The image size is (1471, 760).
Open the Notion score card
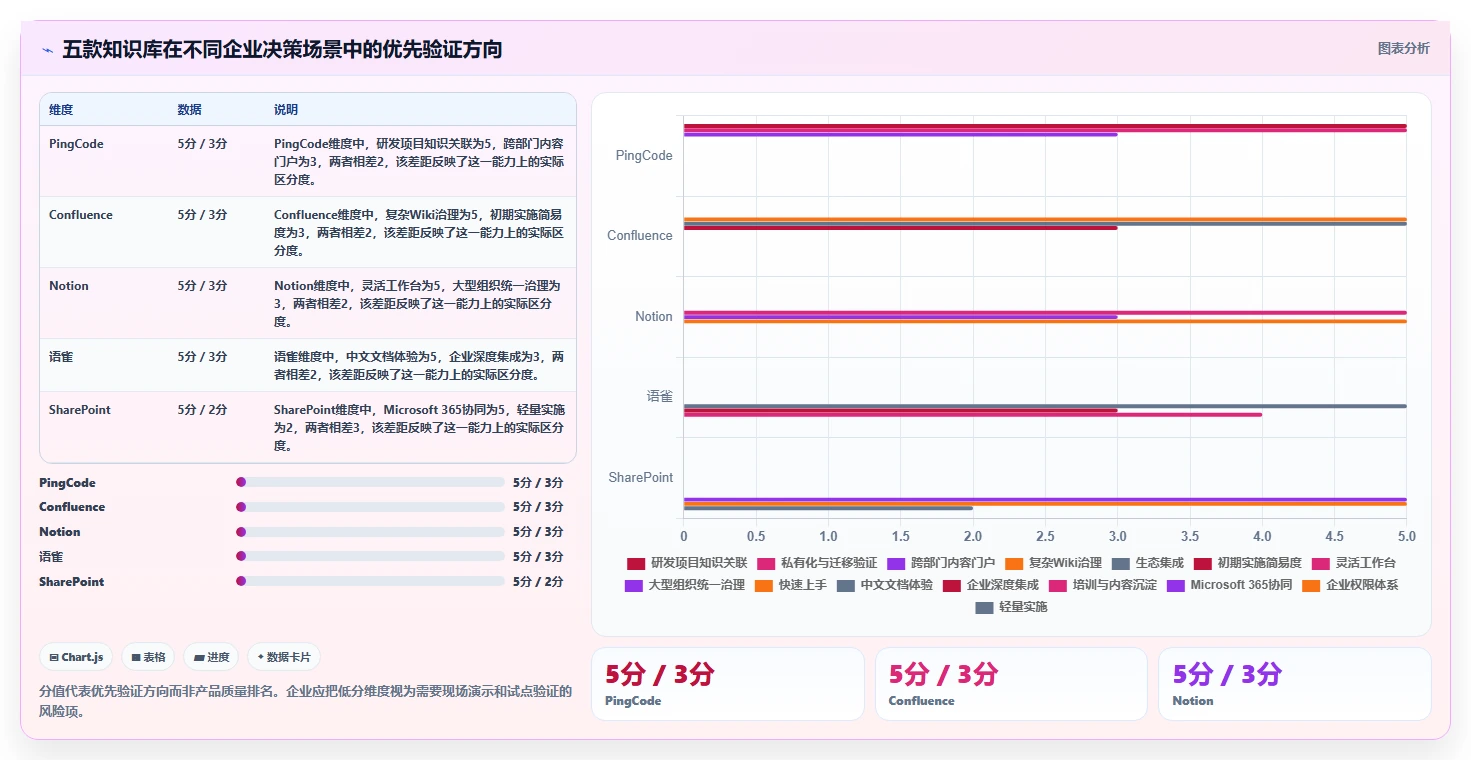click(x=1294, y=683)
